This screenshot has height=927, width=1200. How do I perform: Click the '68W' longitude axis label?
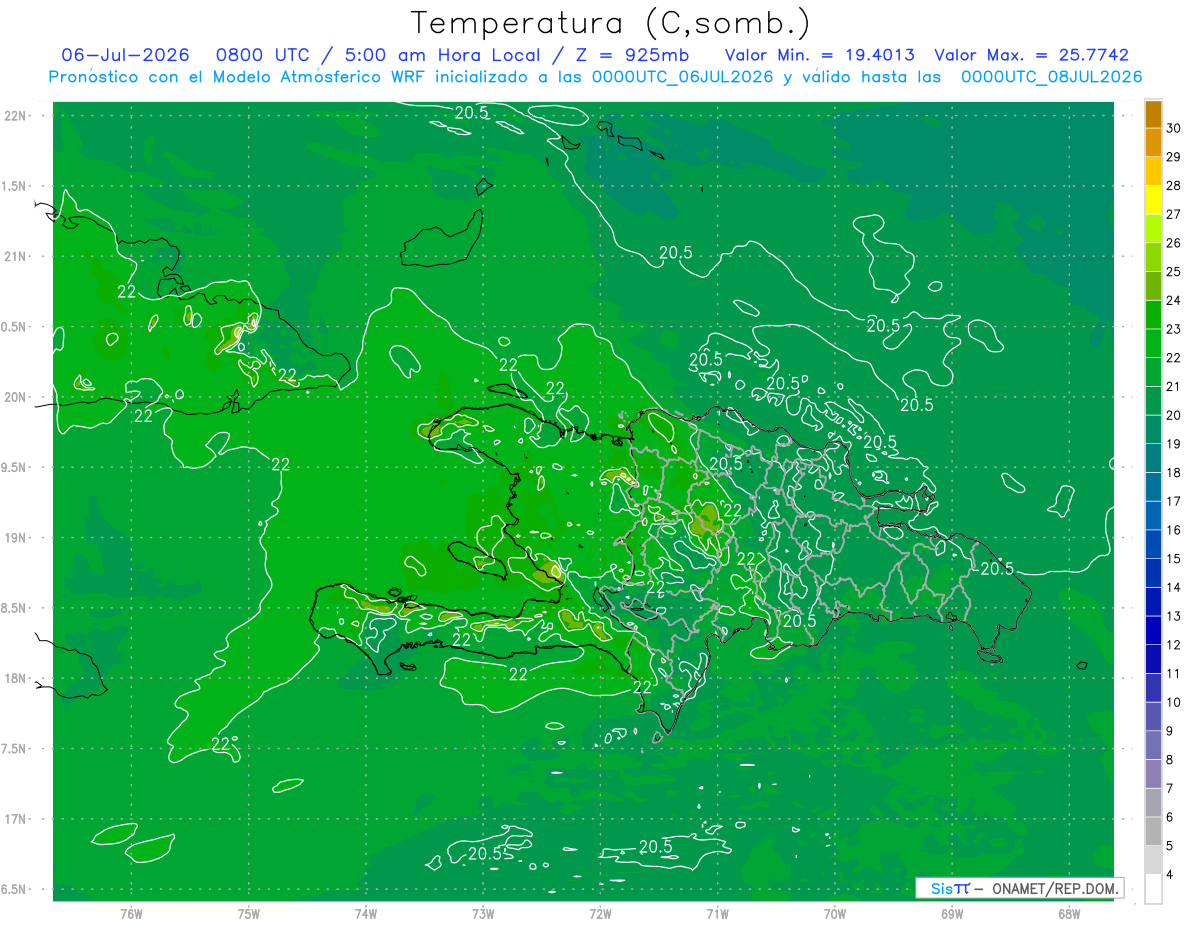coord(1068,914)
